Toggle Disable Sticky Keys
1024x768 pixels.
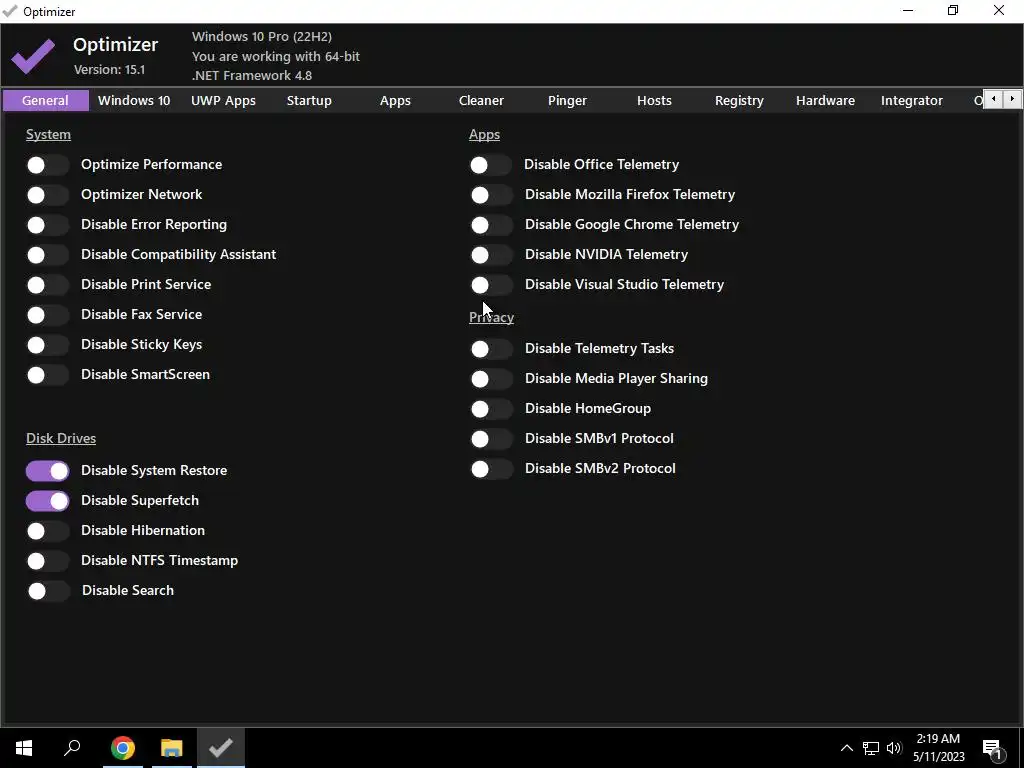pyautogui.click(x=47, y=345)
